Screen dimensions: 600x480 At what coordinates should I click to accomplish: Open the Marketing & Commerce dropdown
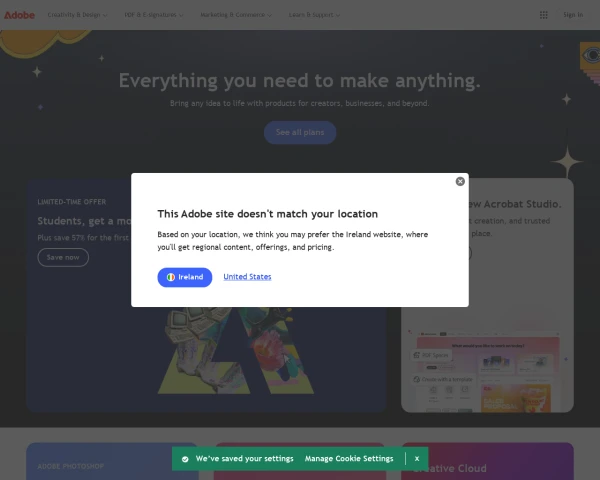point(236,15)
